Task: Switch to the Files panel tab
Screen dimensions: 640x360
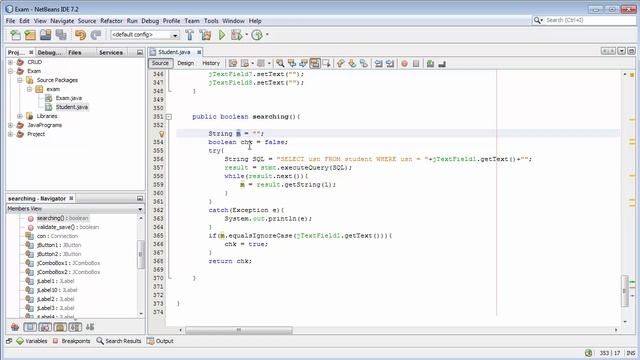Action: click(75, 53)
